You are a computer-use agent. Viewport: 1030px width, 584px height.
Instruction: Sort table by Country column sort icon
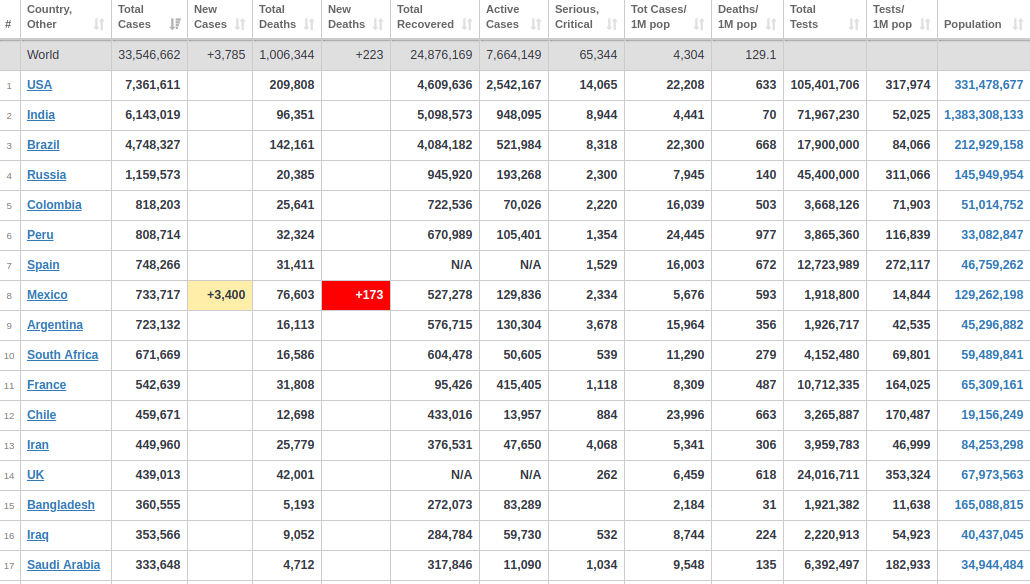coord(99,24)
